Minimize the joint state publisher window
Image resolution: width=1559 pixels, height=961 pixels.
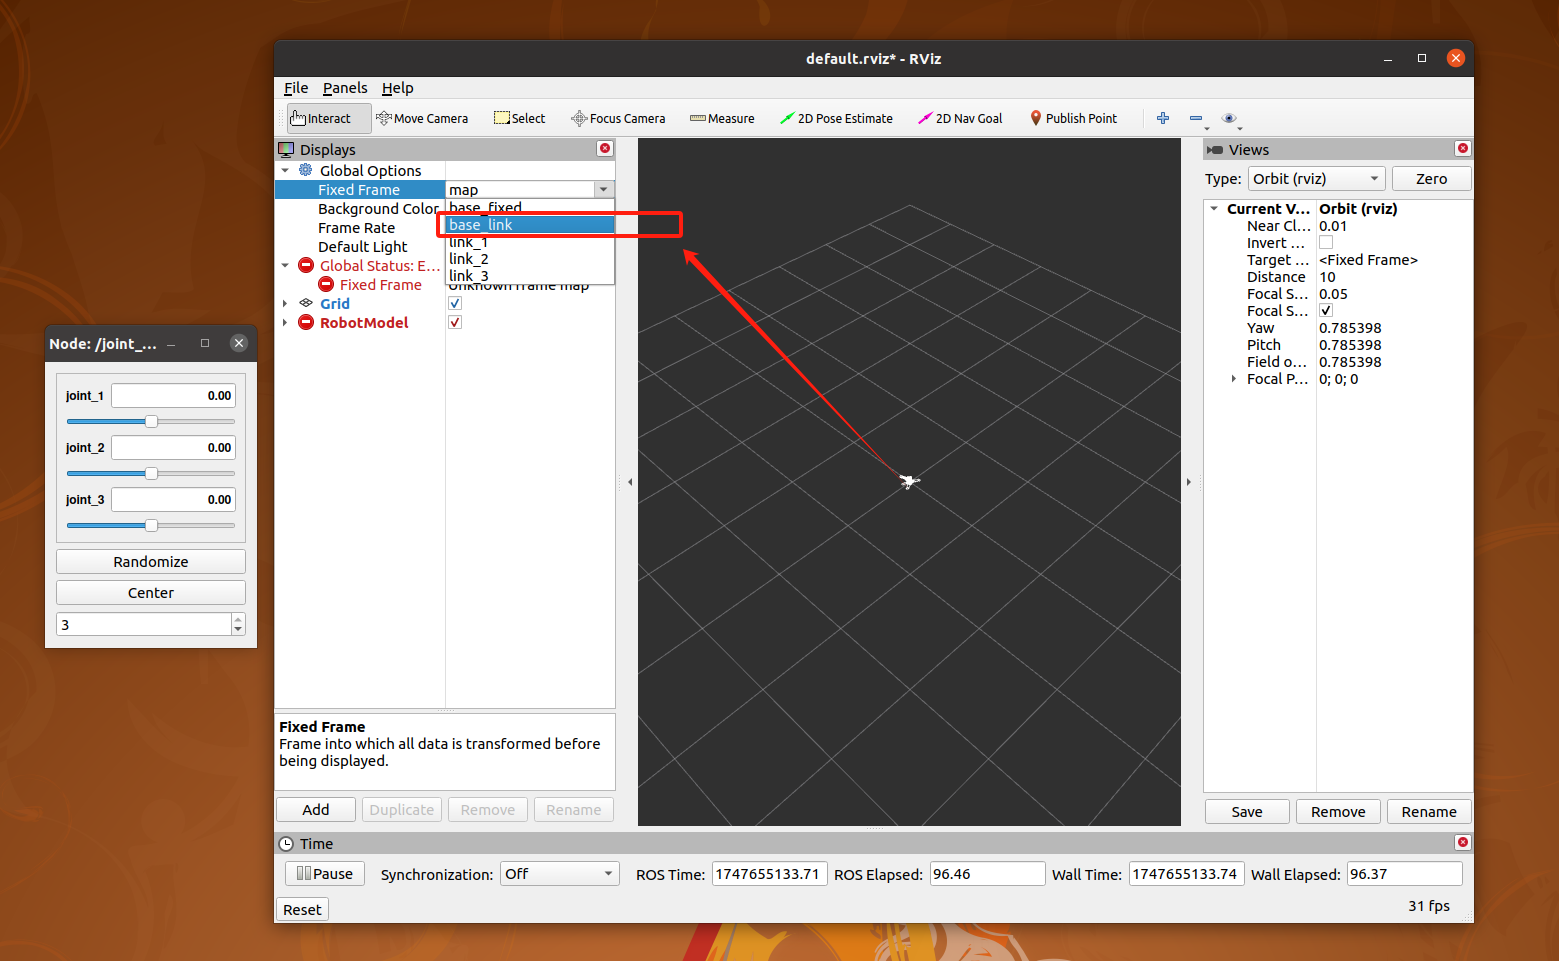pyautogui.click(x=171, y=344)
